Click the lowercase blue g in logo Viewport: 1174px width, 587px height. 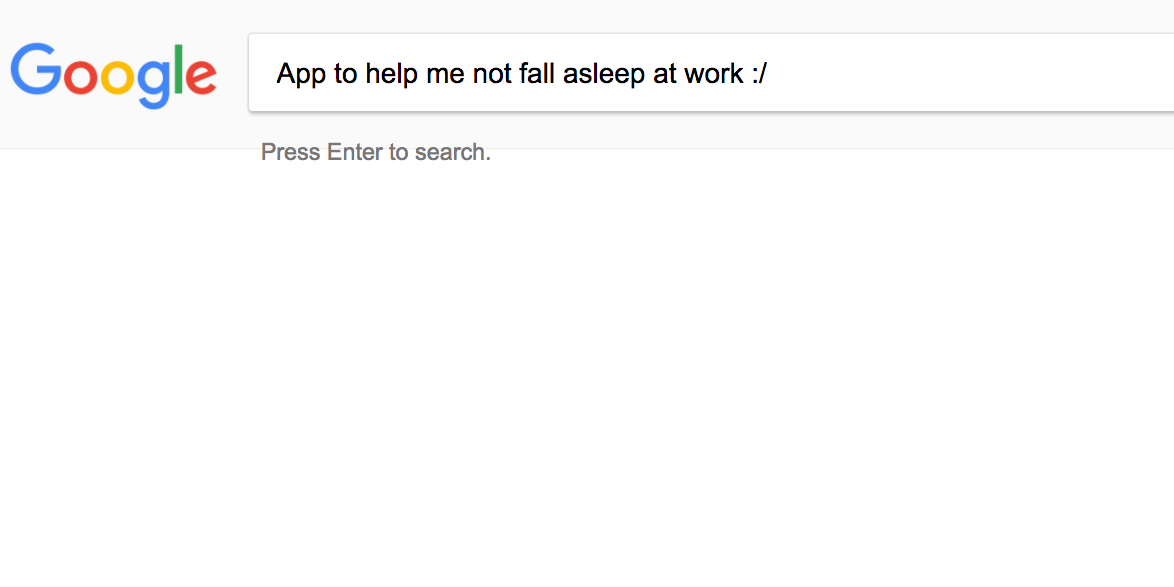point(154,85)
